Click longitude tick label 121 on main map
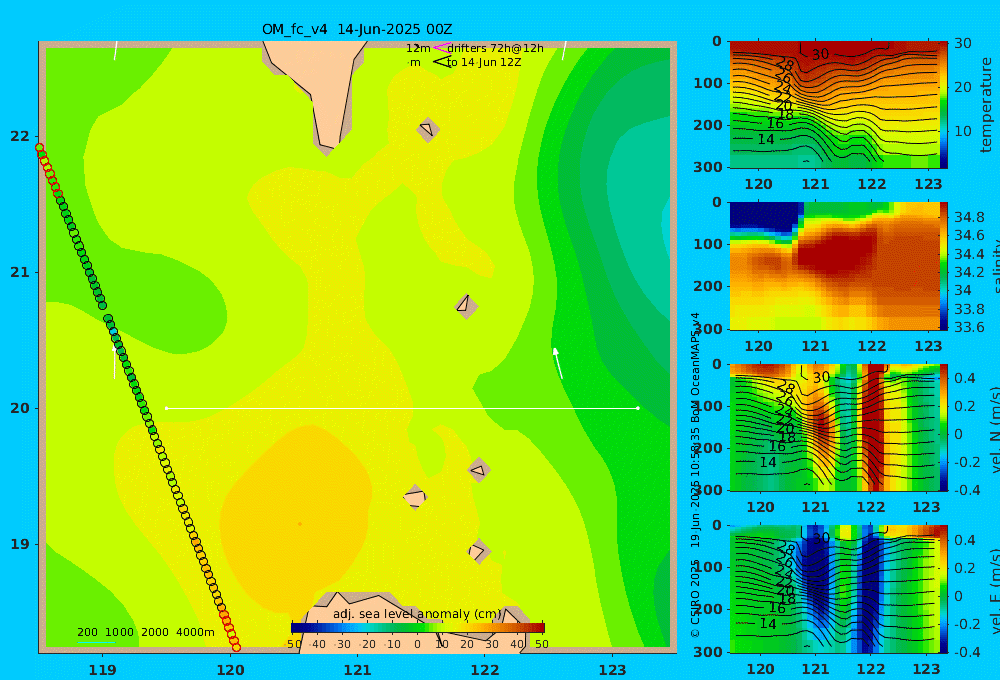 (357, 670)
